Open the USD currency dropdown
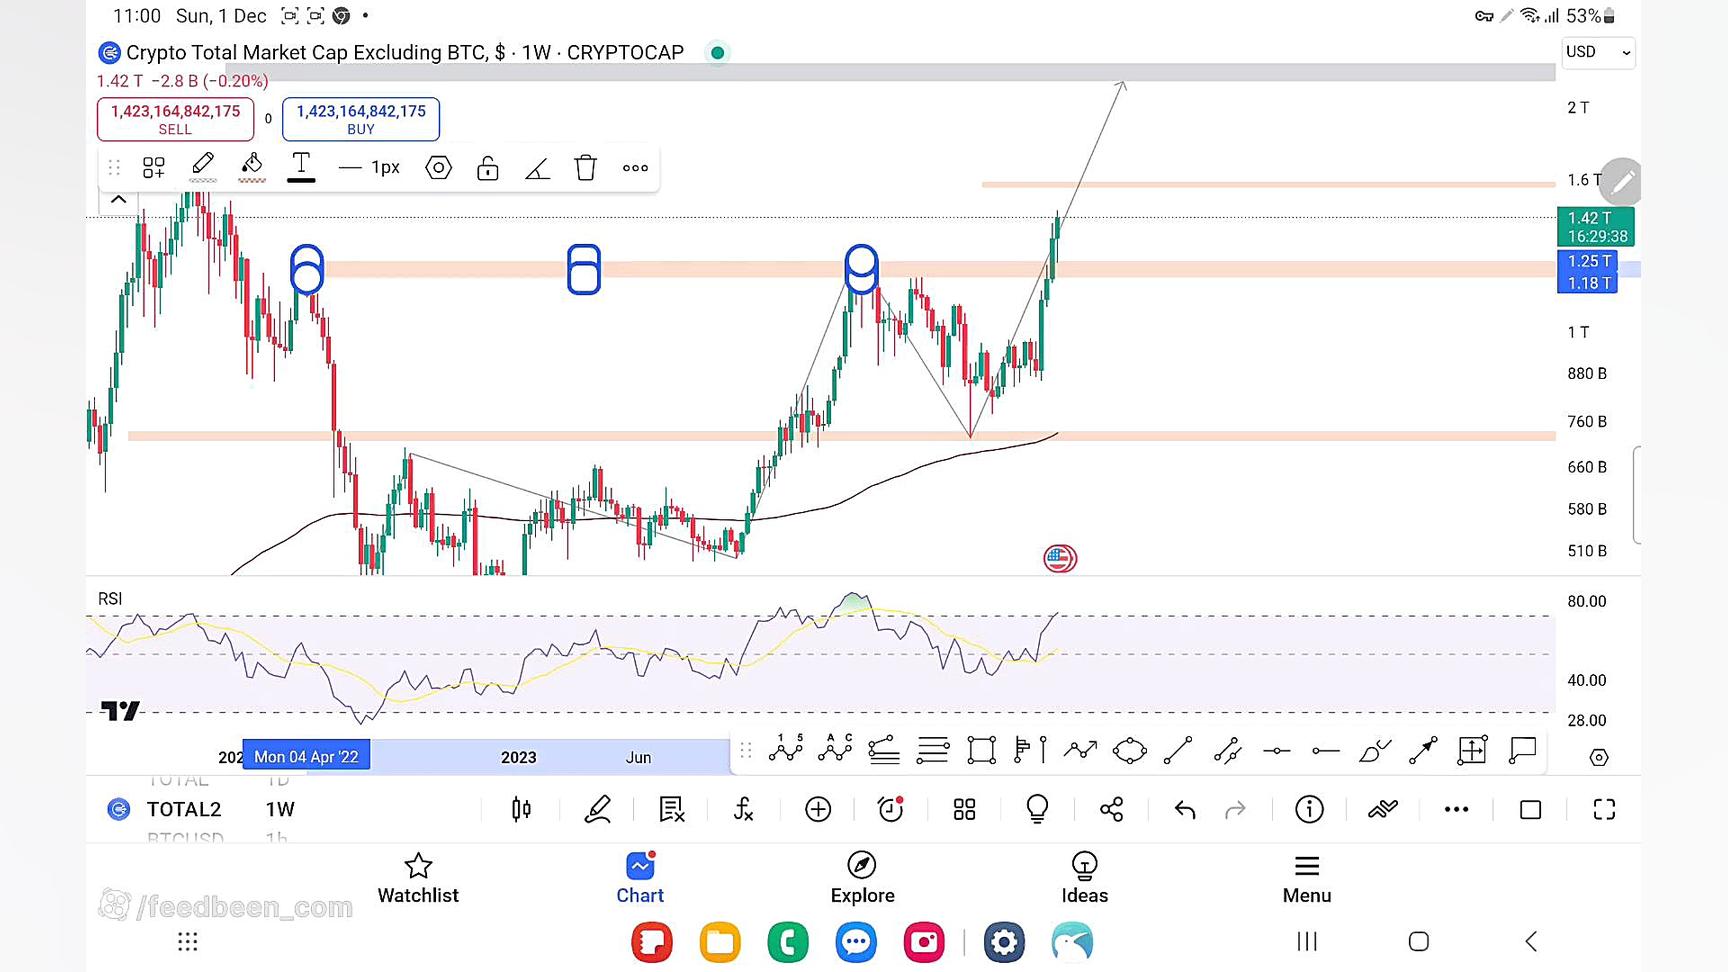The image size is (1728, 972). click(x=1598, y=52)
